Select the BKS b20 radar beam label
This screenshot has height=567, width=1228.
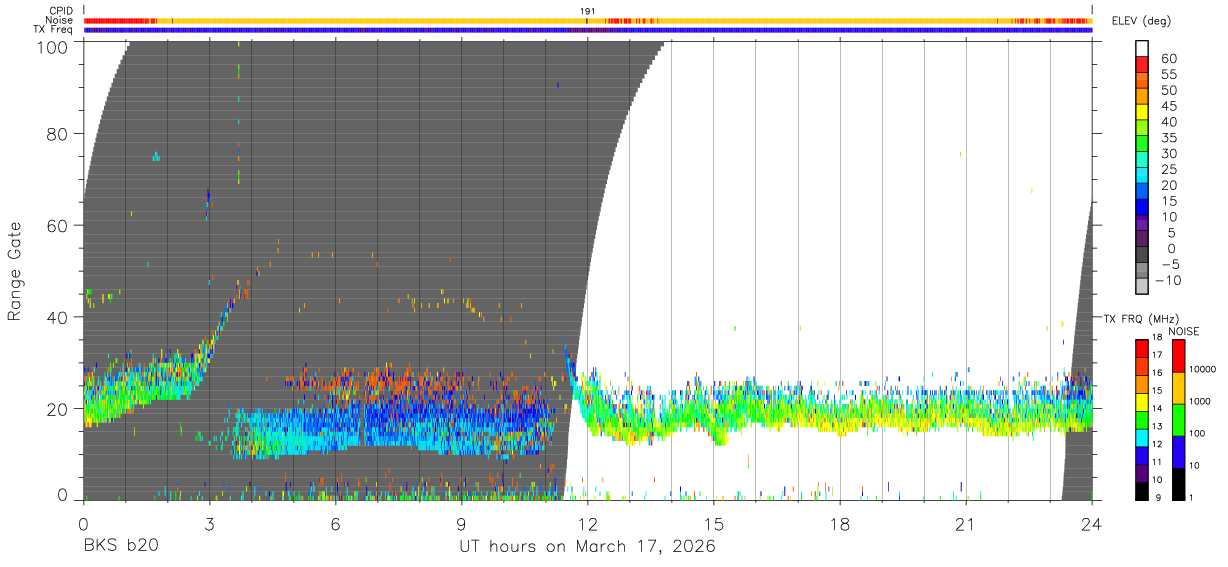pyautogui.click(x=120, y=546)
